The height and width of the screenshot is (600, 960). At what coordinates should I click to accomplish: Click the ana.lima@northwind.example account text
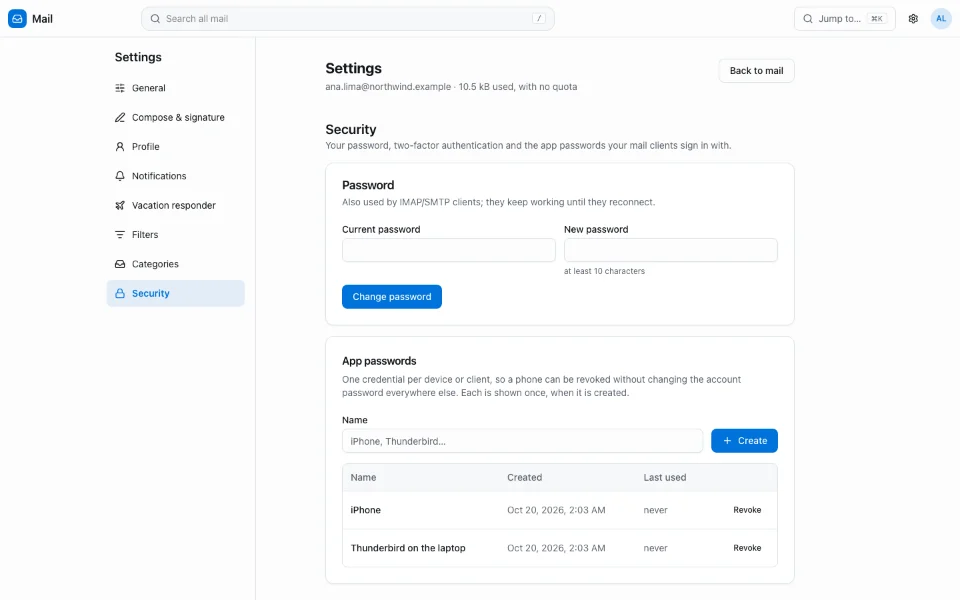pos(388,87)
